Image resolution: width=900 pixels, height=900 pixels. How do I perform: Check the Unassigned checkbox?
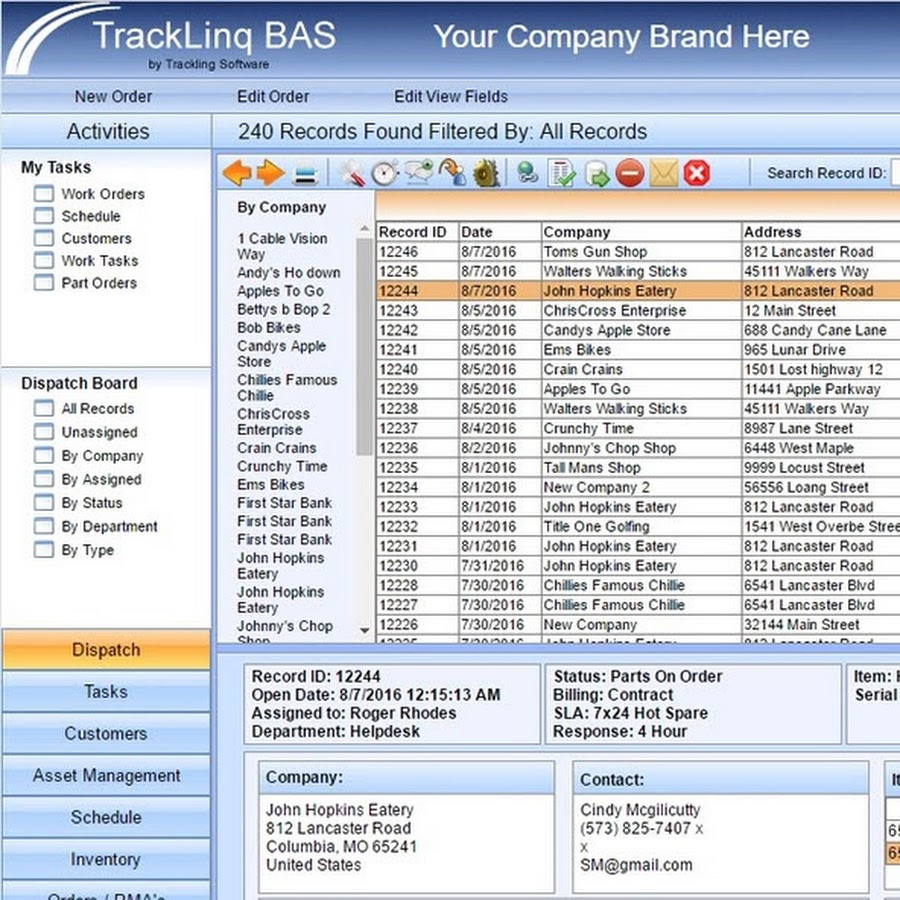pyautogui.click(x=44, y=432)
